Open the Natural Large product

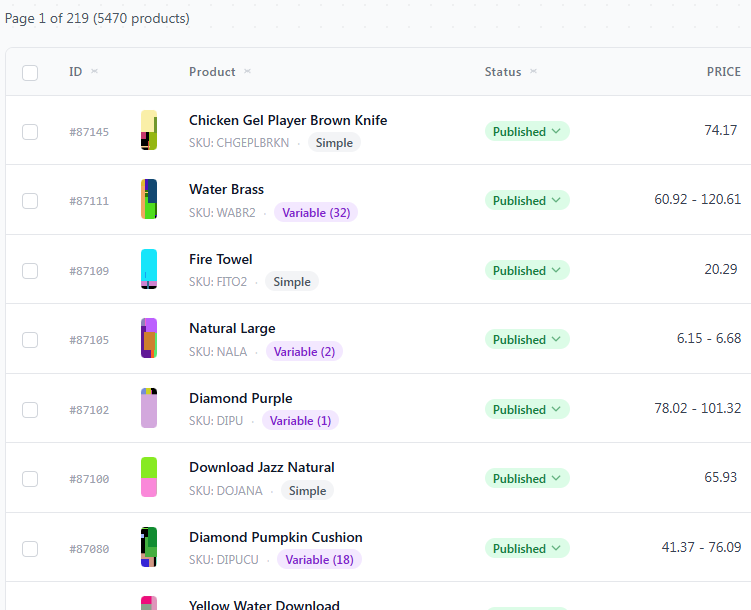coord(232,328)
